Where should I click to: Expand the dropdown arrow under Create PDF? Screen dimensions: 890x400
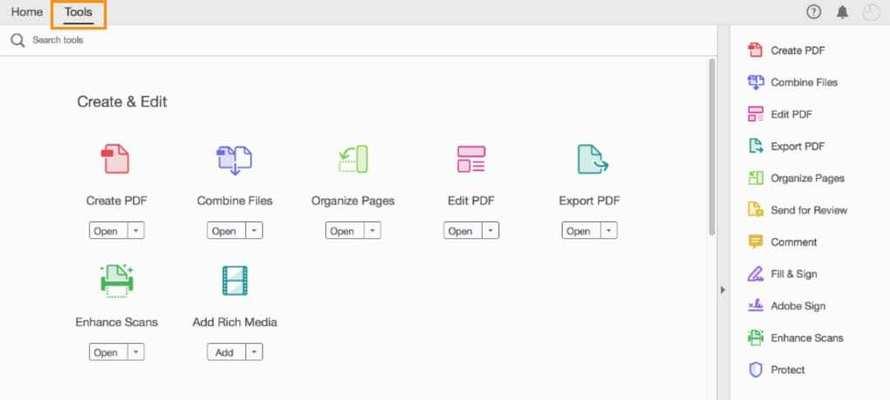[x=136, y=230]
